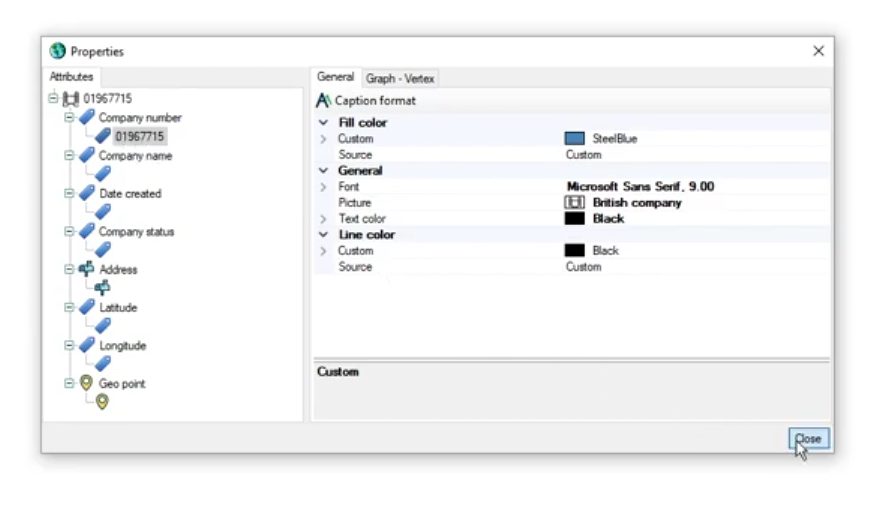The width and height of the screenshot is (884, 511).
Task: Collapse the Company name tree node
Action: coord(69,156)
